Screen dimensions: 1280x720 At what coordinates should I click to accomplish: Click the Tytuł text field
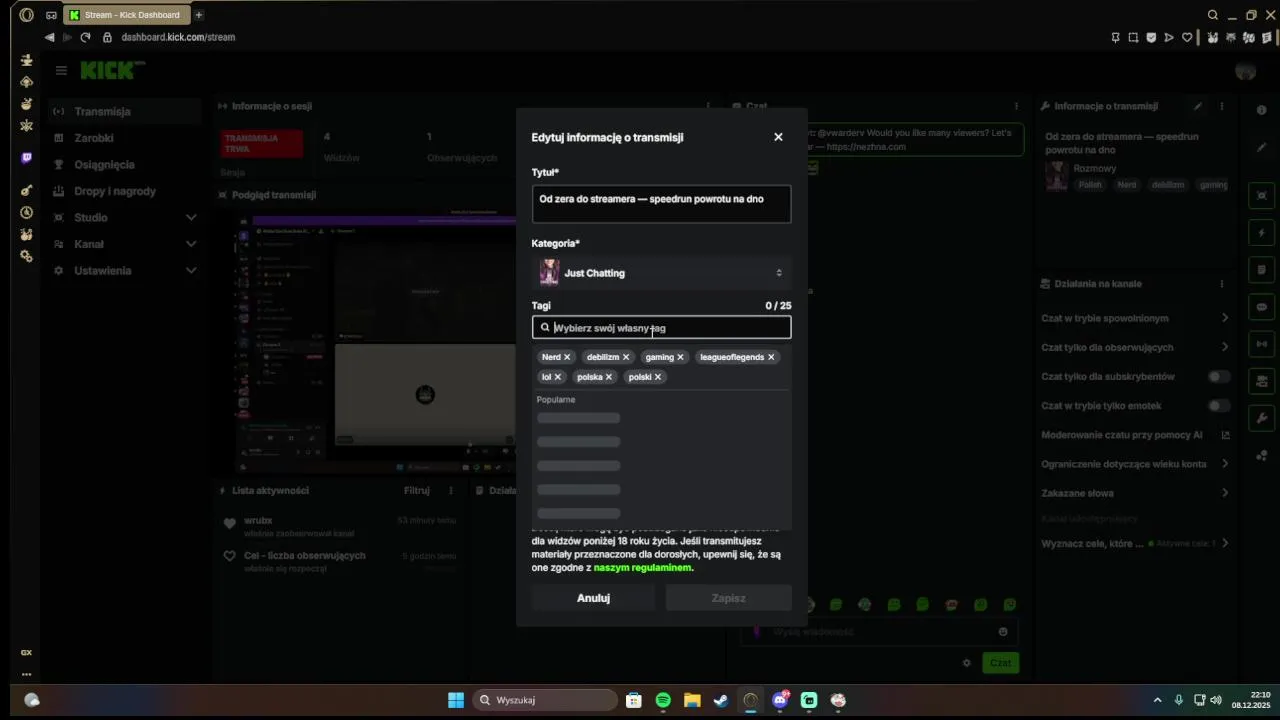tap(661, 204)
